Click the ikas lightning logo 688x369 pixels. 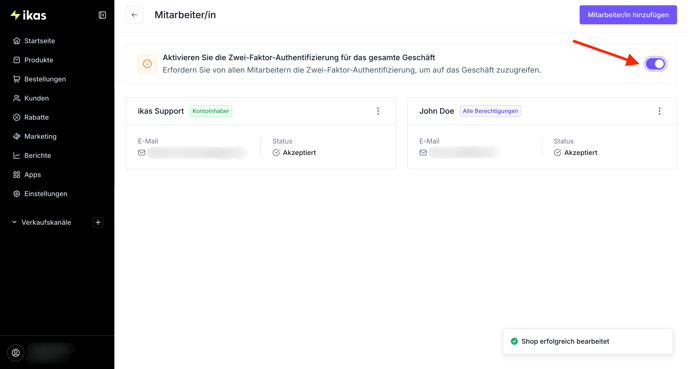[x=29, y=15]
